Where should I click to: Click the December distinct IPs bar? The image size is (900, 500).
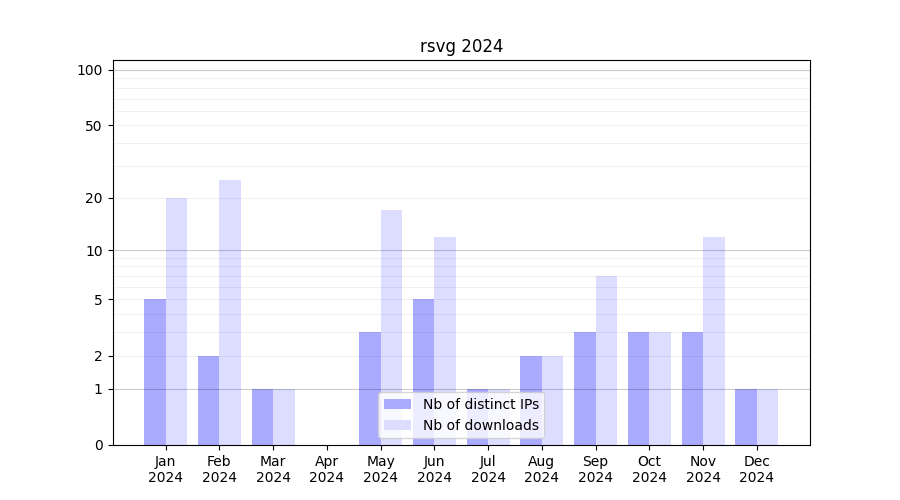746,417
